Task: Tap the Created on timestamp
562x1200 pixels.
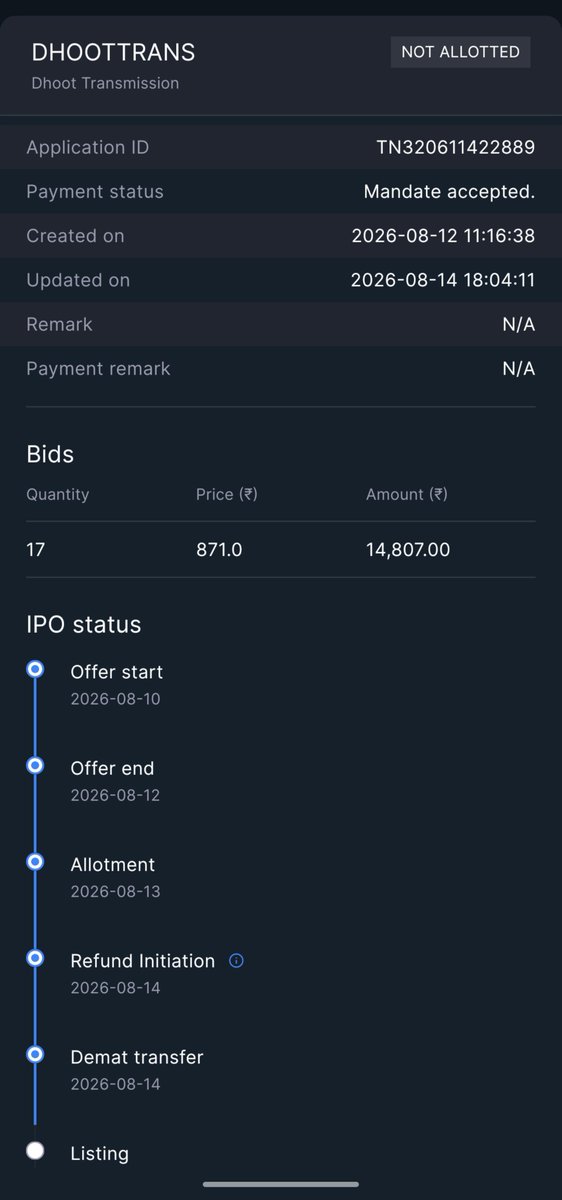Action: tap(443, 236)
